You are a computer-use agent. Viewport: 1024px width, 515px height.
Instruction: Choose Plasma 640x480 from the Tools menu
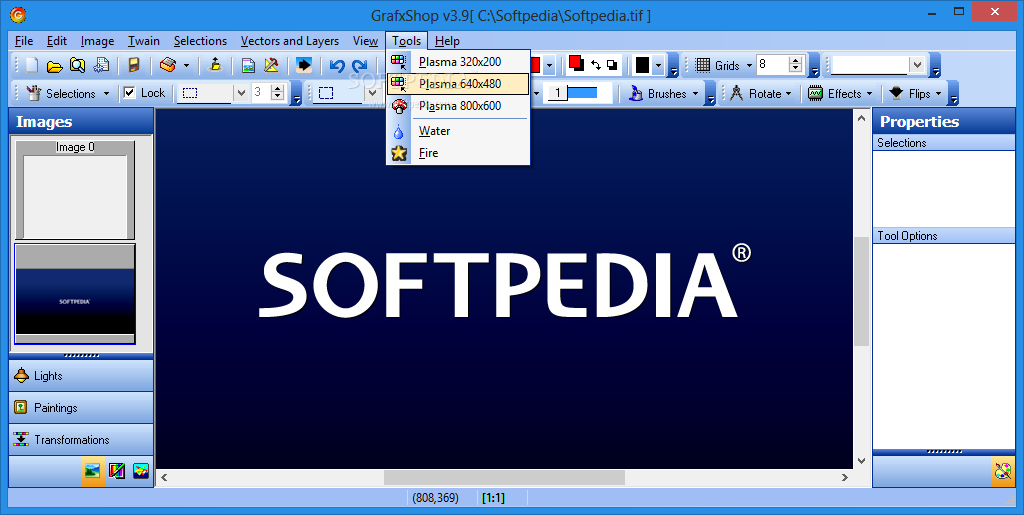(x=458, y=84)
